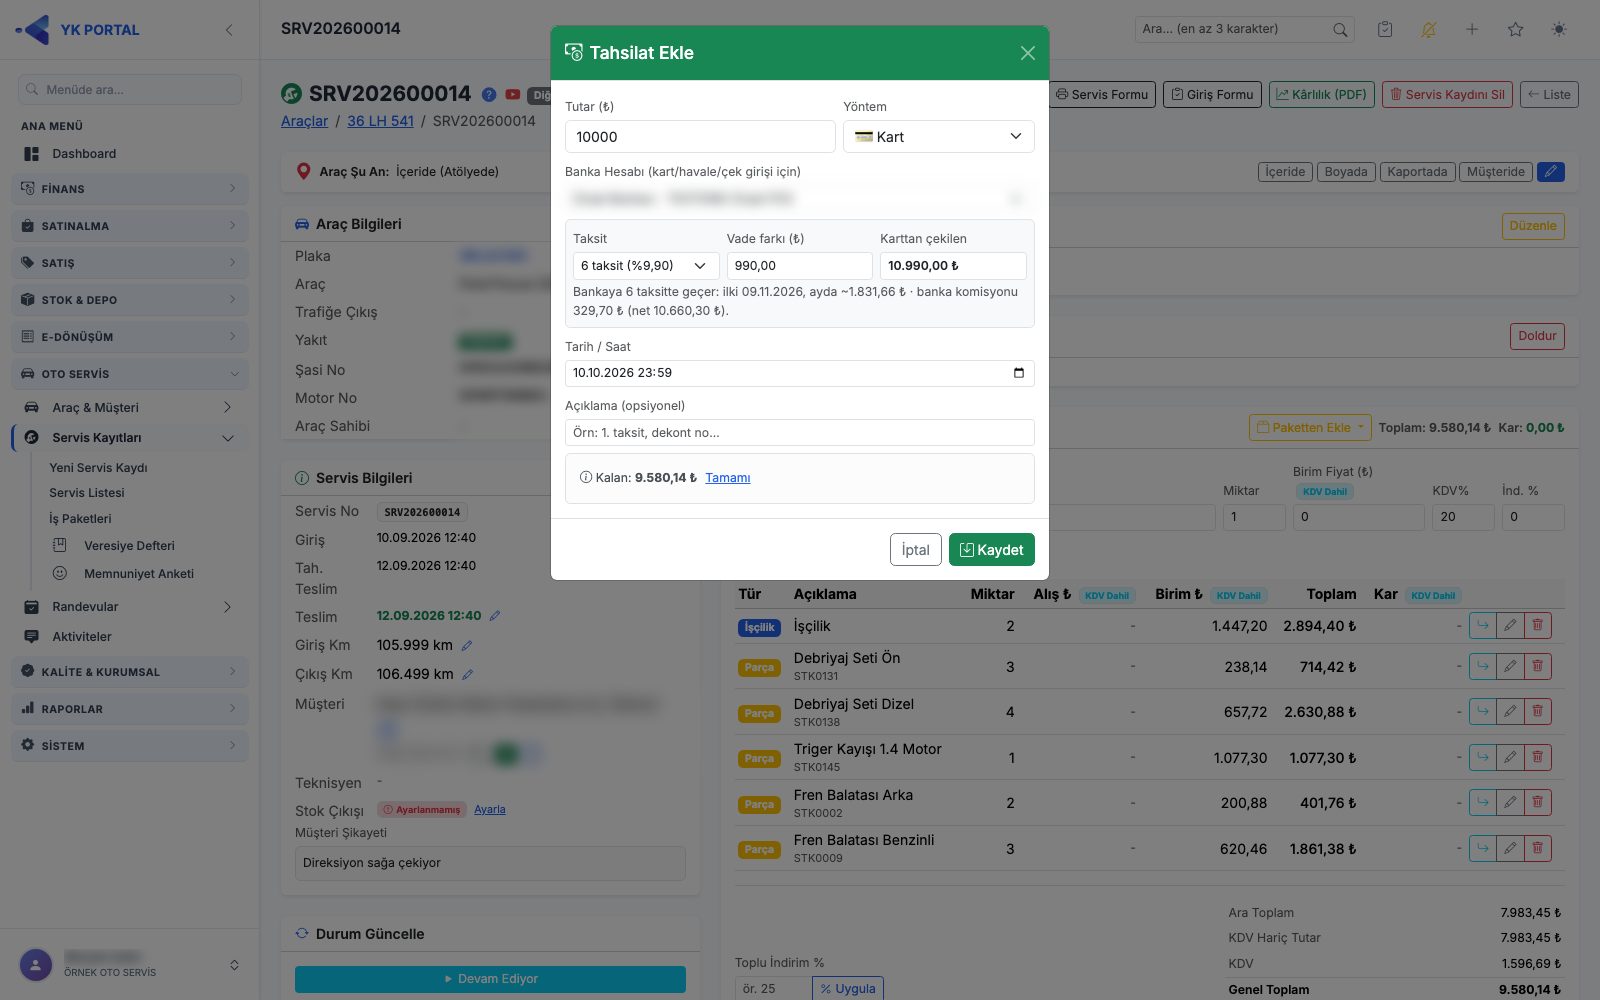Open the calendar picker for Tarih / Saat
The image size is (1600, 1000).
coord(1018,373)
